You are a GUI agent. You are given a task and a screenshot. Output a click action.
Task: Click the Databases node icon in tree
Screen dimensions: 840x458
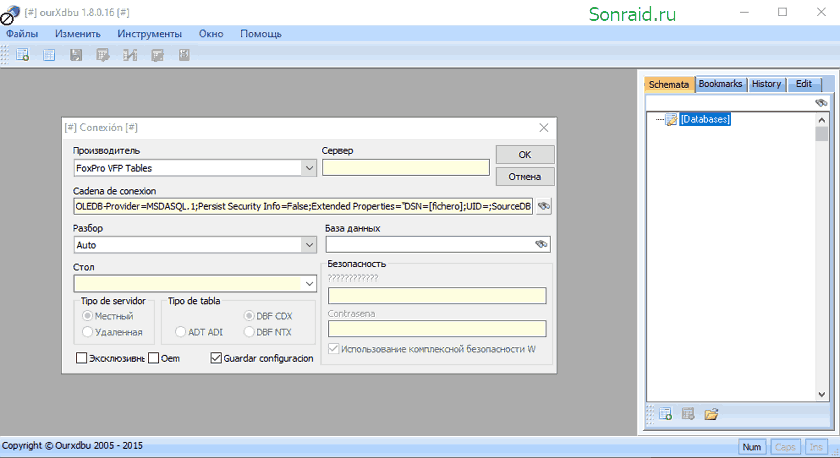(x=671, y=119)
